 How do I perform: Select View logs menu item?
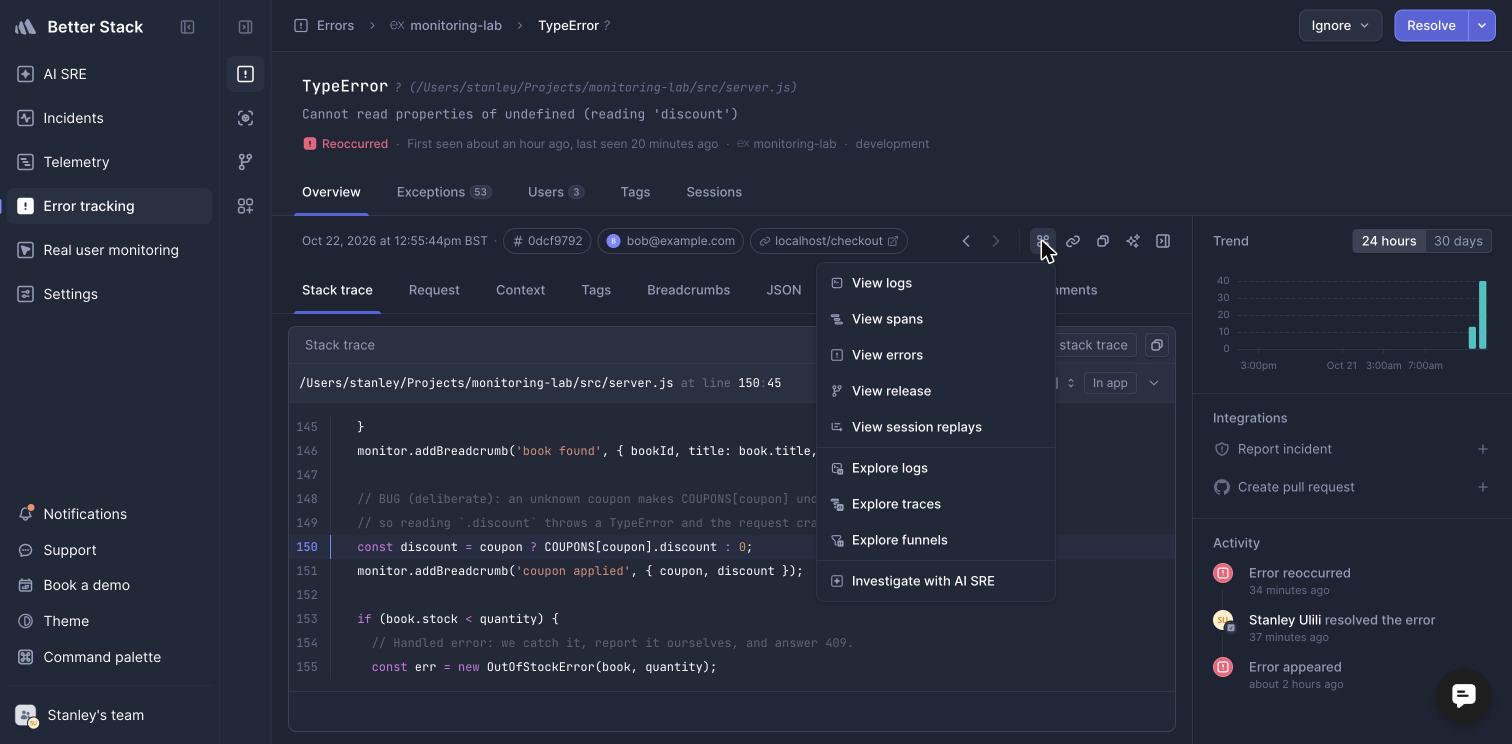(x=936, y=283)
